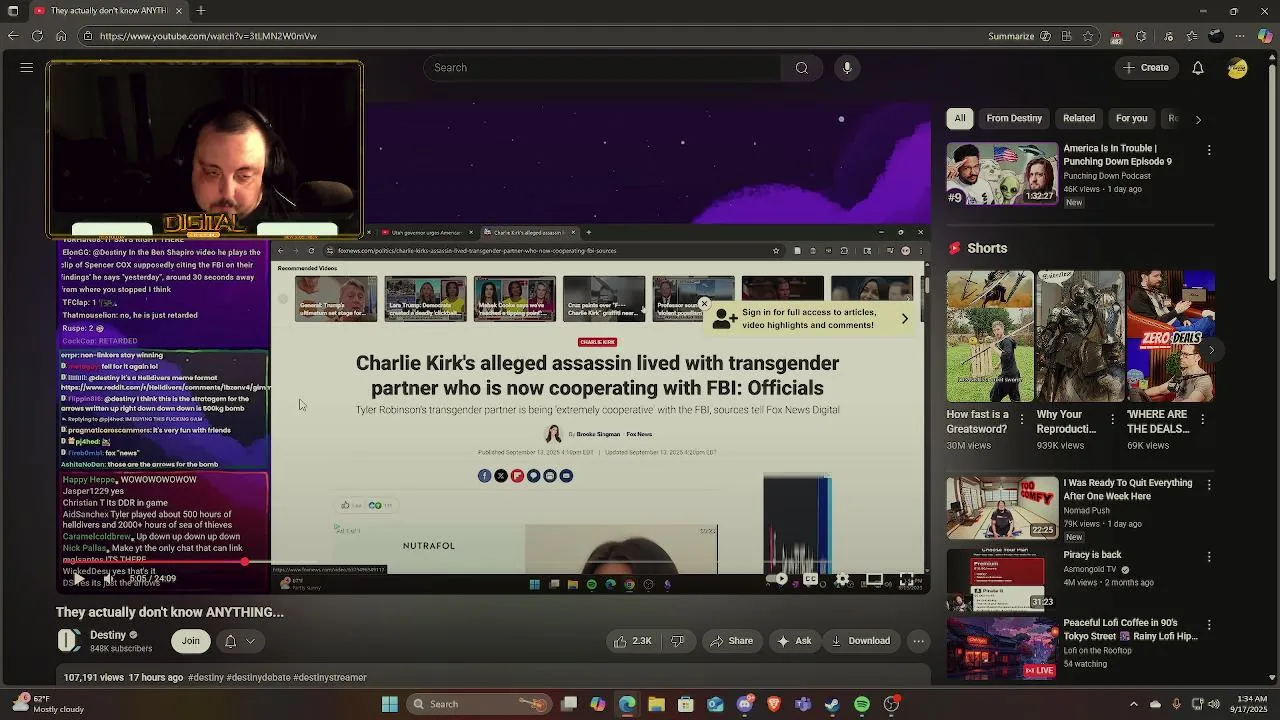Open options for Peaceful Lofi Coffee stream

pos(1209,624)
